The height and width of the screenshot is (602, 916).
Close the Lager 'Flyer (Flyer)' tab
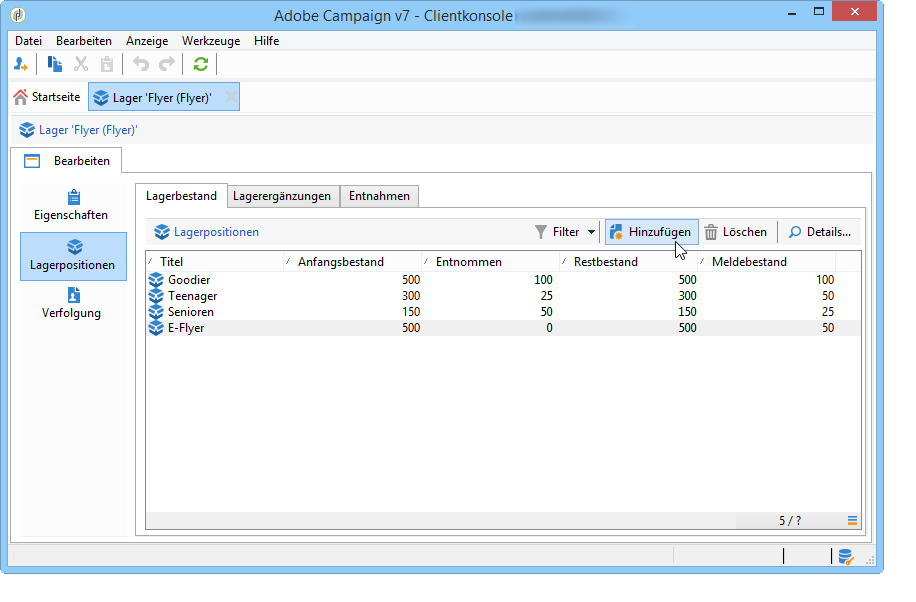click(x=231, y=96)
